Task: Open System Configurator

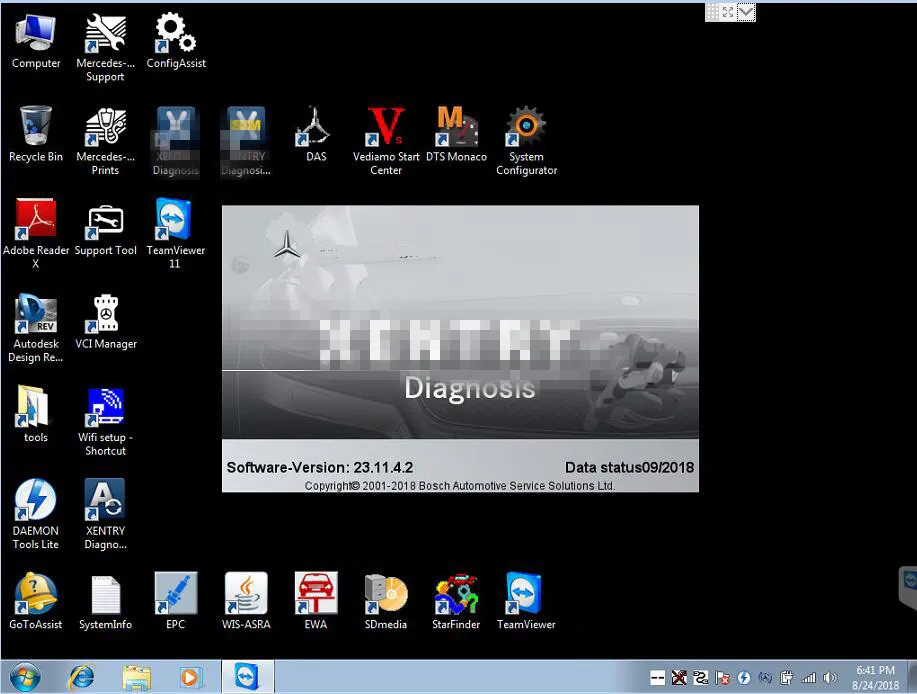Action: click(526, 140)
